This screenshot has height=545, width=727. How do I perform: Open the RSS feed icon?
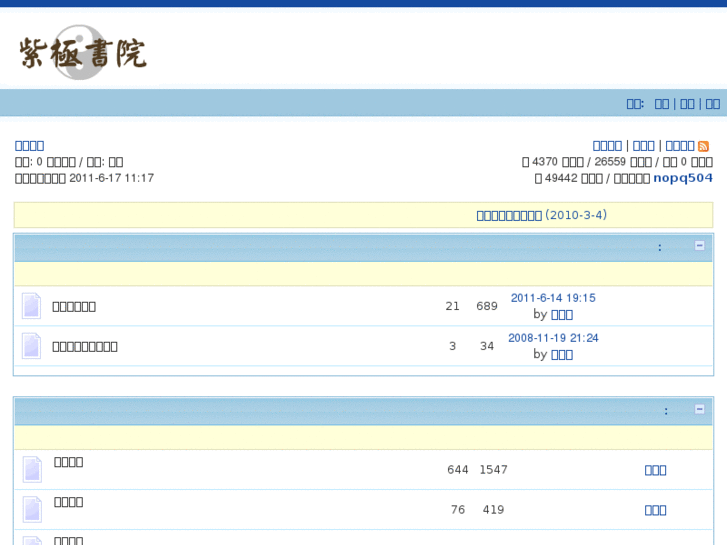tap(703, 146)
